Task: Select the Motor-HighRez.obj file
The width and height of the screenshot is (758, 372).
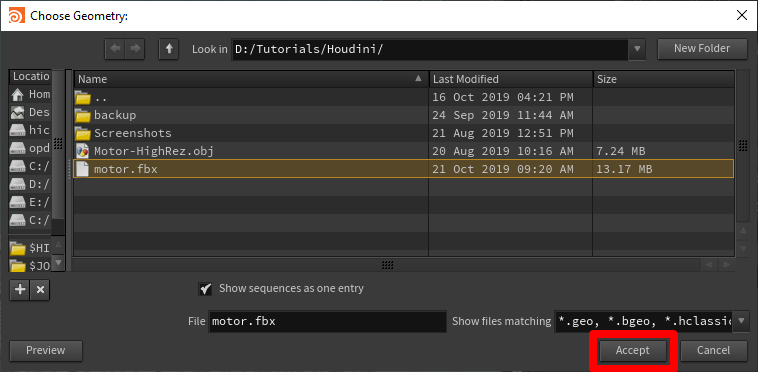Action: pyautogui.click(x=404, y=151)
